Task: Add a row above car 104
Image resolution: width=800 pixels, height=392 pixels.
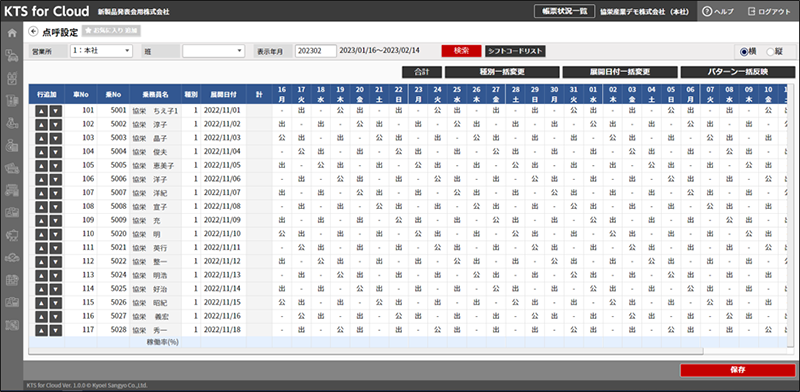Action: click(41, 152)
